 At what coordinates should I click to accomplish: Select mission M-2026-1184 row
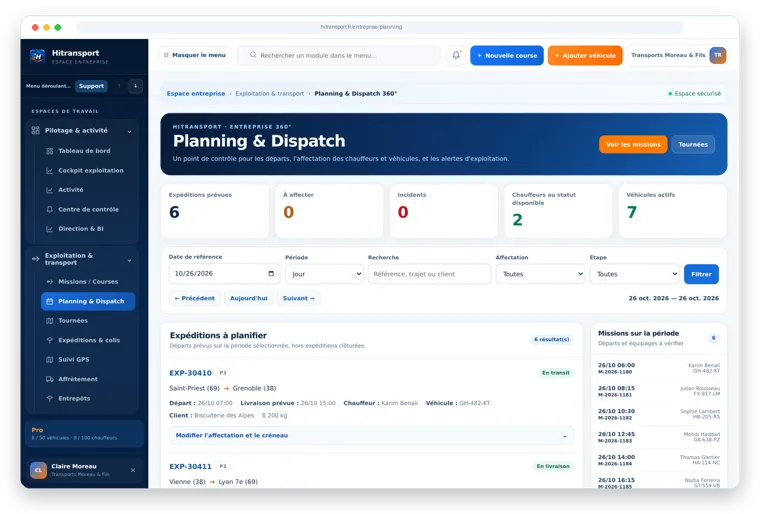click(x=659, y=460)
